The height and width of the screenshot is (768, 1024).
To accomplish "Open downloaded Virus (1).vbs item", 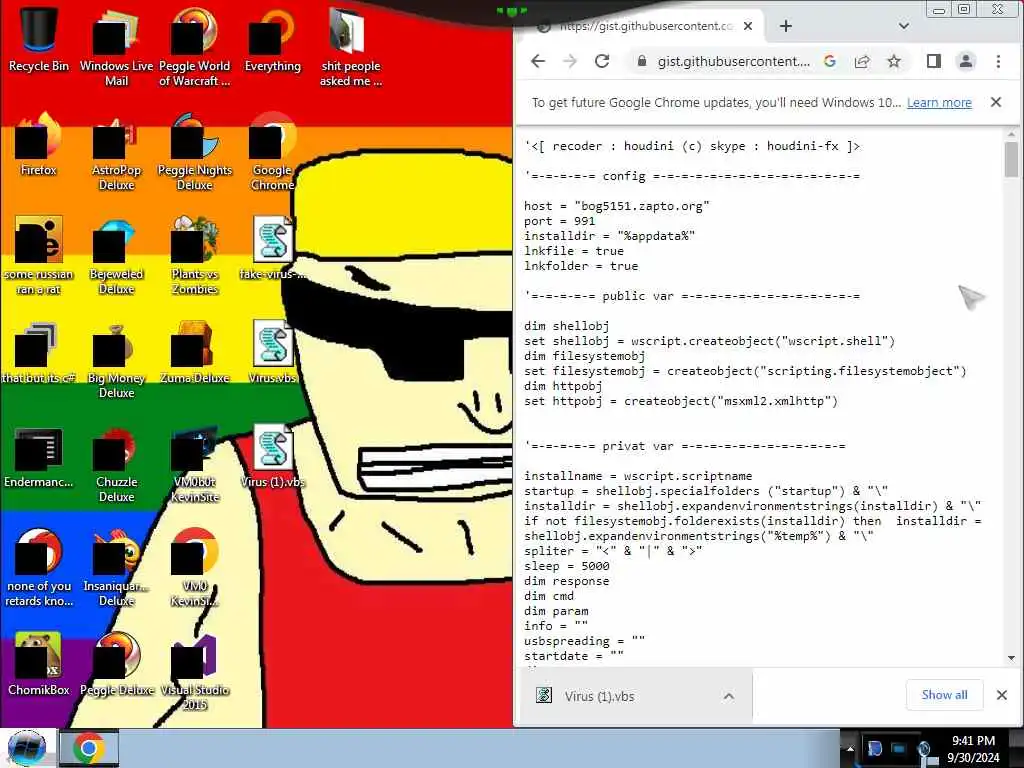I will point(599,696).
